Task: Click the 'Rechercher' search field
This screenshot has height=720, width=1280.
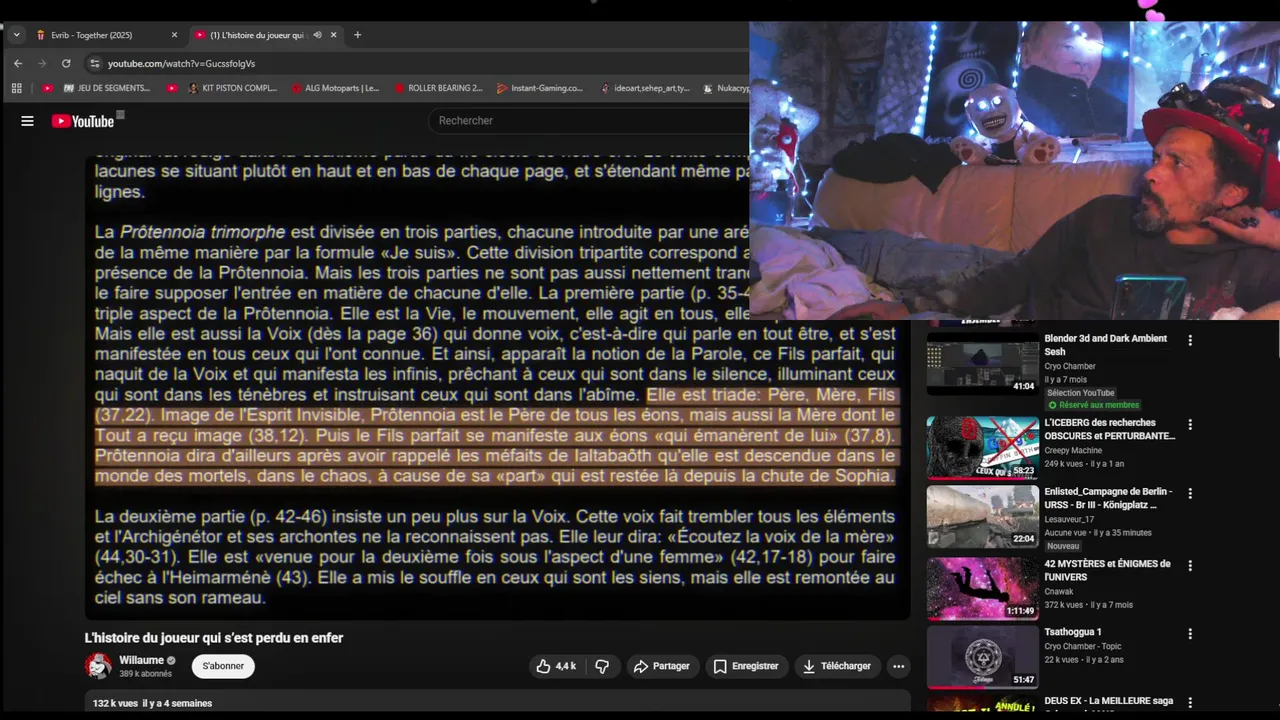Action: [590, 120]
